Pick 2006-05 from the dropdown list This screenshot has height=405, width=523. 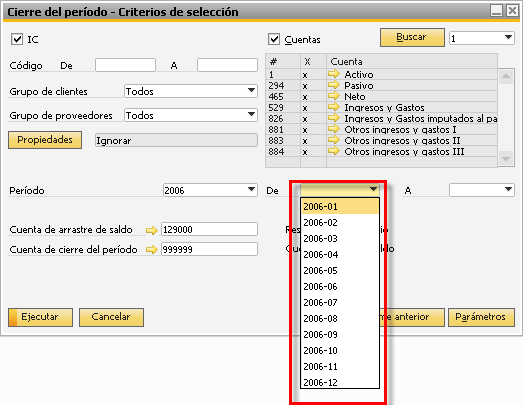pos(340,271)
